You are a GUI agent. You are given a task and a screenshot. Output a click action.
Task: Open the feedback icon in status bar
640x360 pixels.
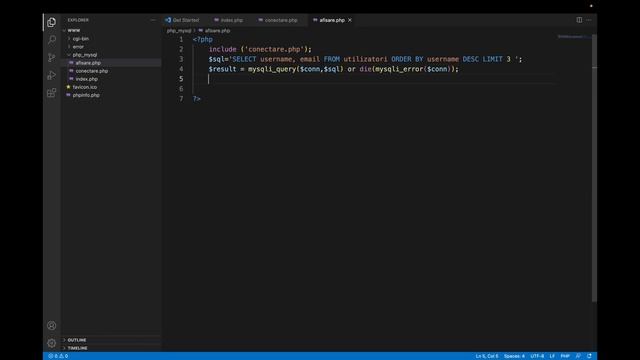578,356
